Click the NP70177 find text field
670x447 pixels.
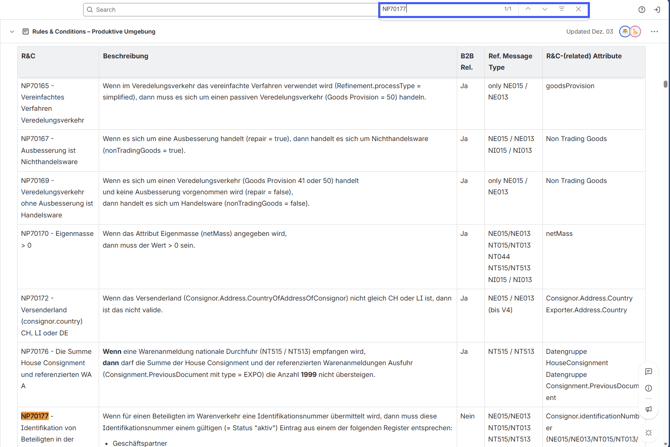(x=440, y=9)
